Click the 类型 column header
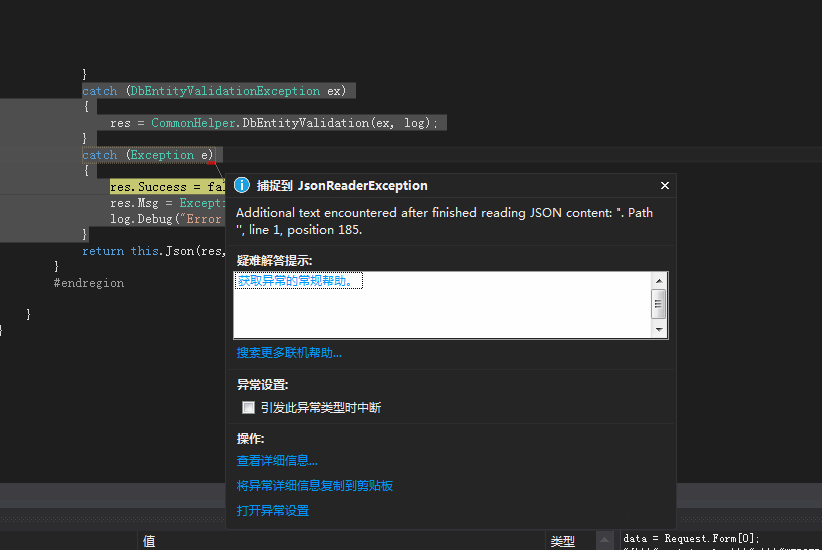822x550 pixels. click(x=563, y=541)
